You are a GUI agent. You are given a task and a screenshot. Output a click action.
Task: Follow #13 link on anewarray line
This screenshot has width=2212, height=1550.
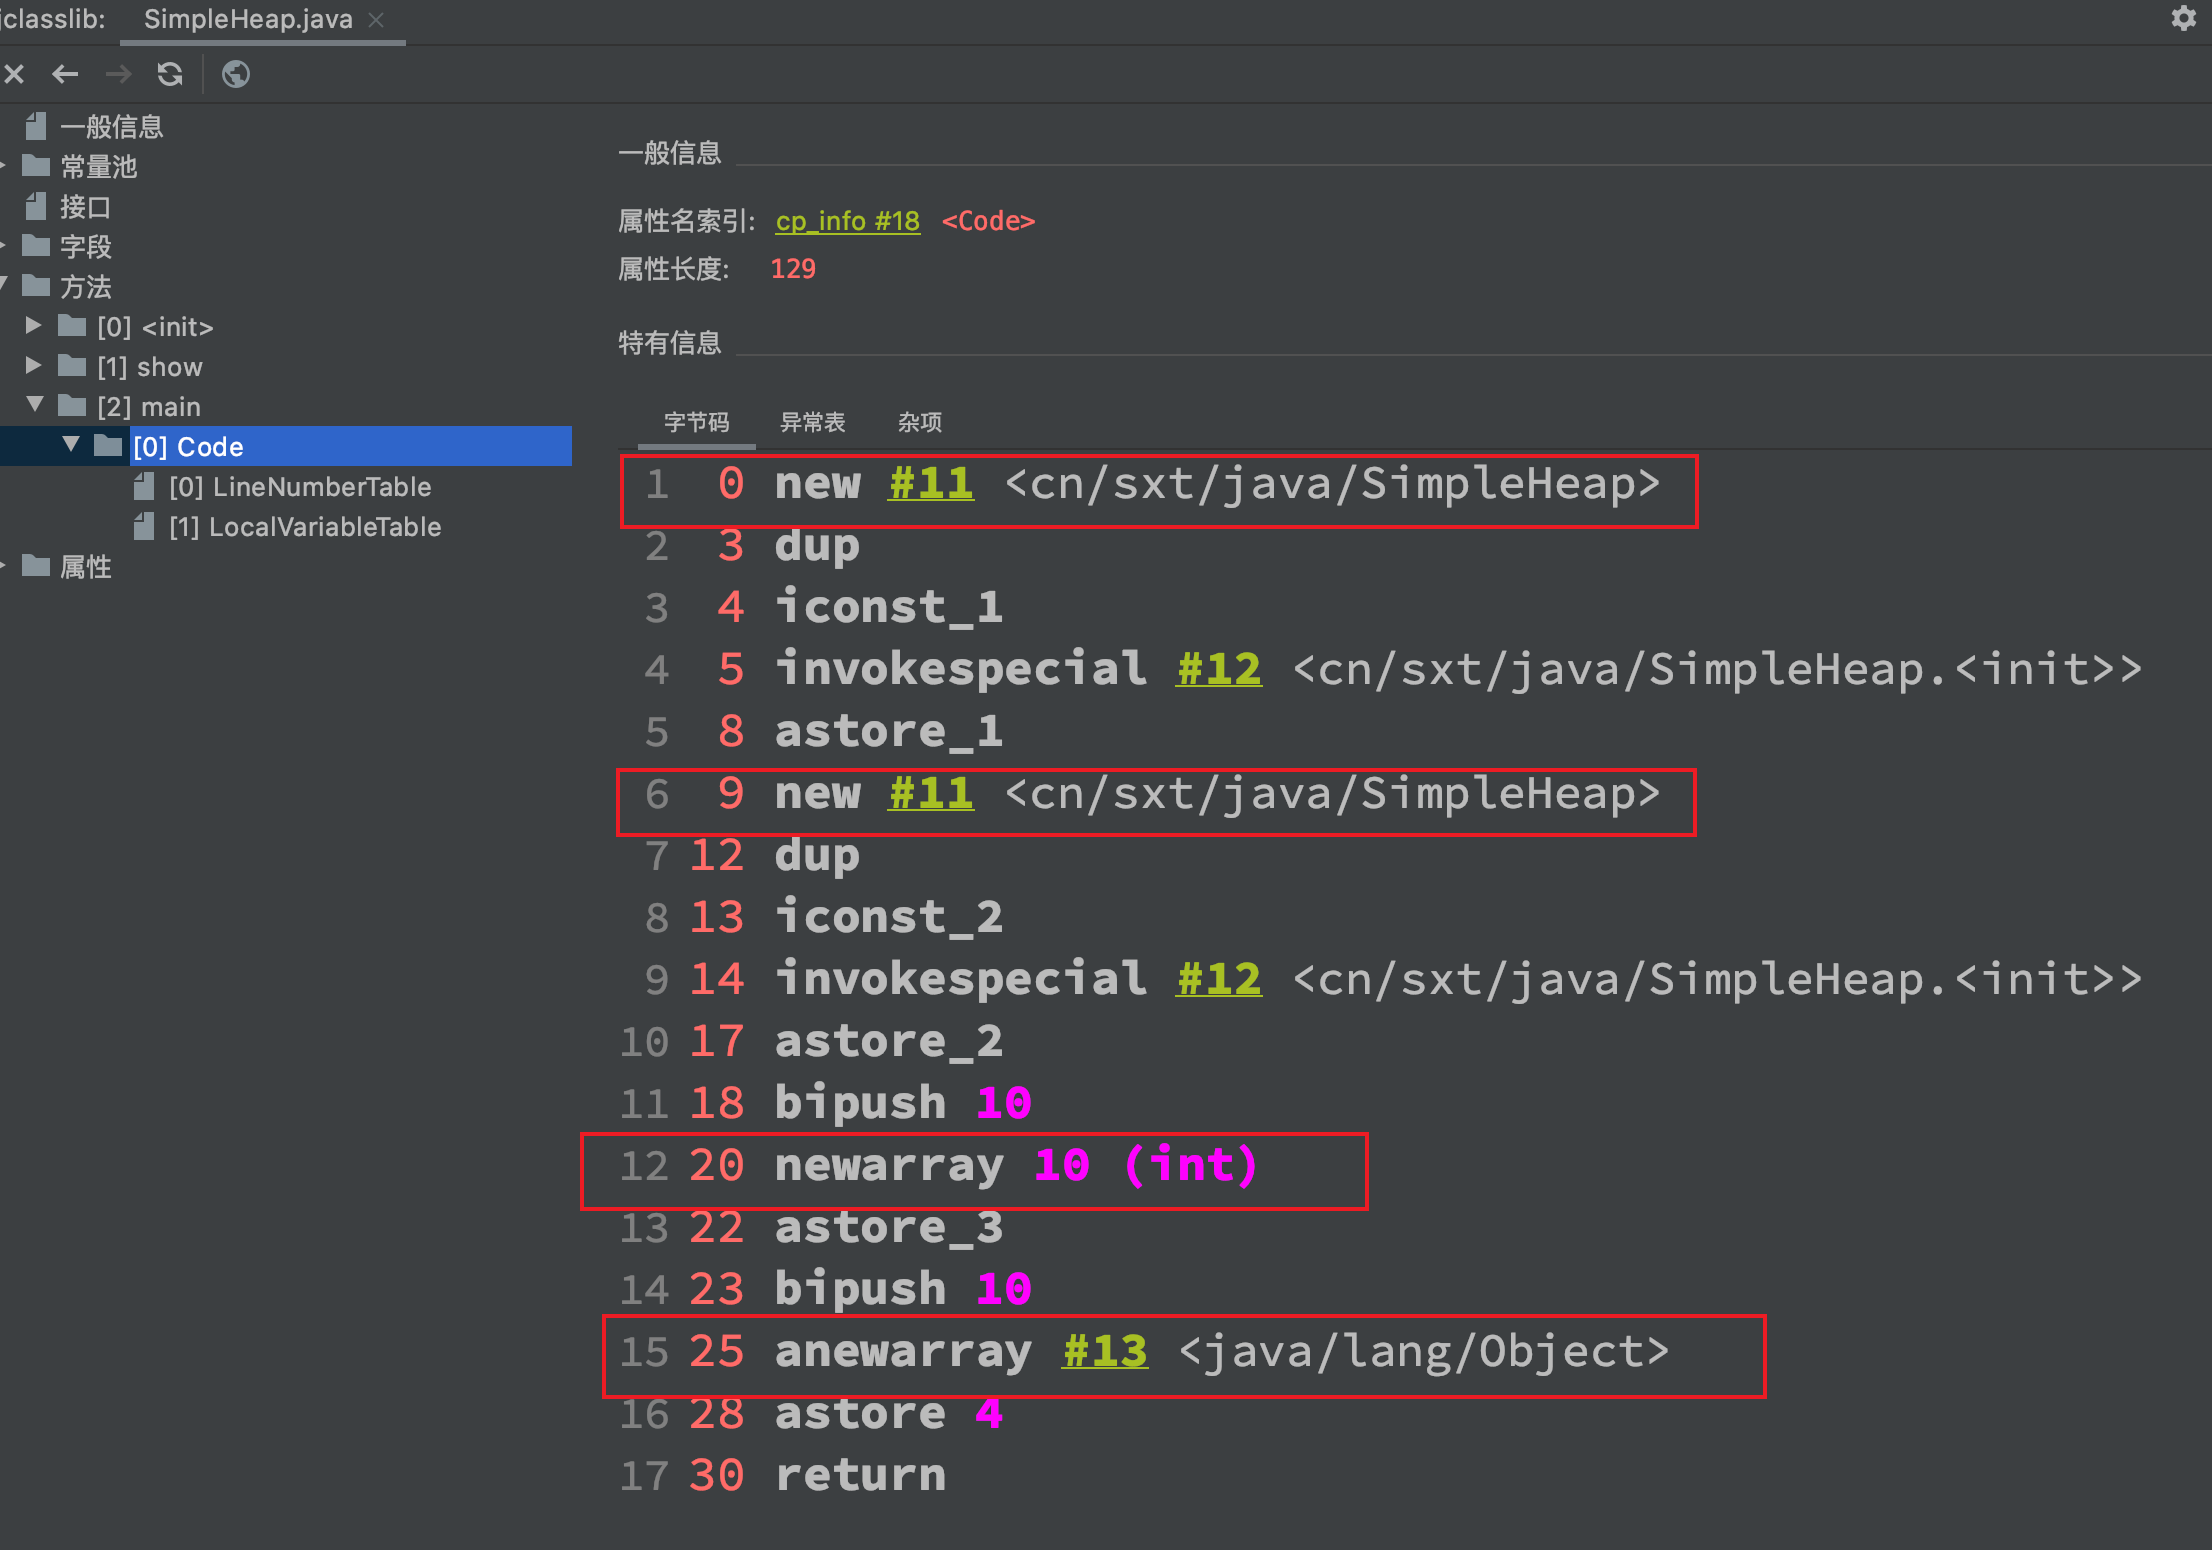(x=1104, y=1352)
